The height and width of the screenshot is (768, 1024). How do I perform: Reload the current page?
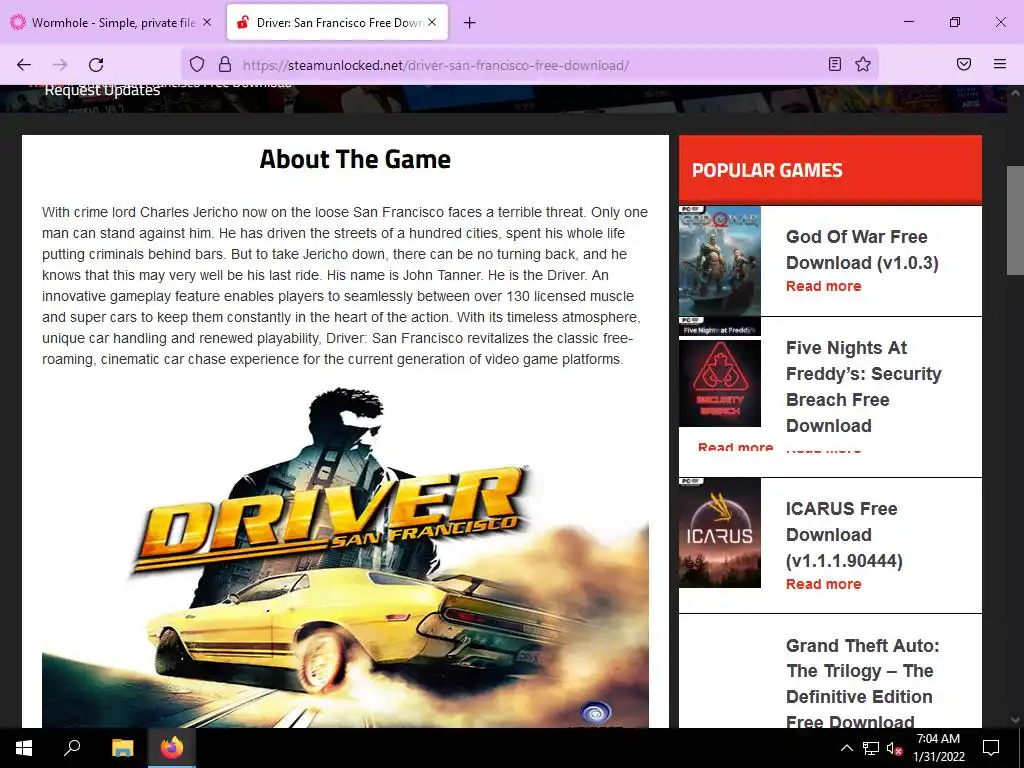click(96, 65)
